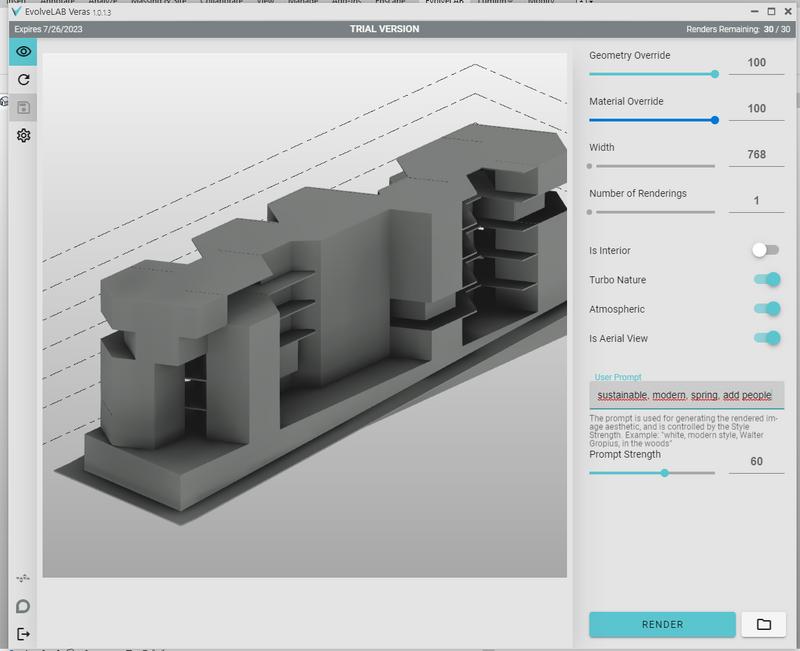Click the Material Override slider handle

pos(715,120)
